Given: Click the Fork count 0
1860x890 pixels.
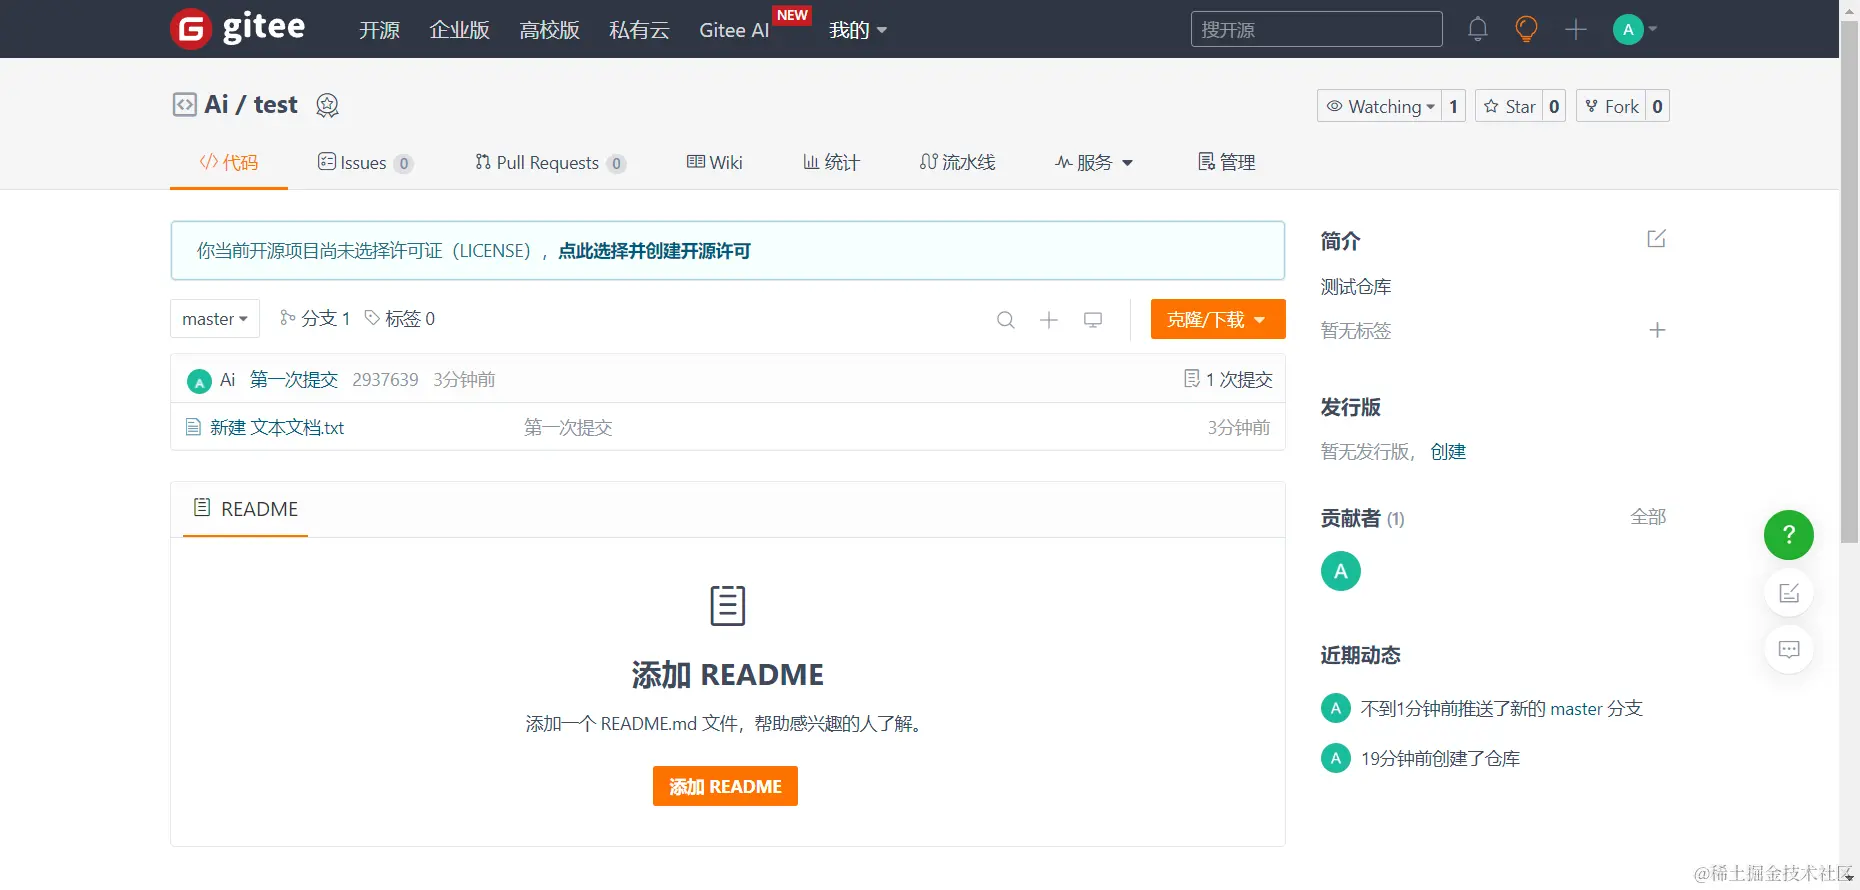Looking at the screenshot, I should pyautogui.click(x=1657, y=106).
